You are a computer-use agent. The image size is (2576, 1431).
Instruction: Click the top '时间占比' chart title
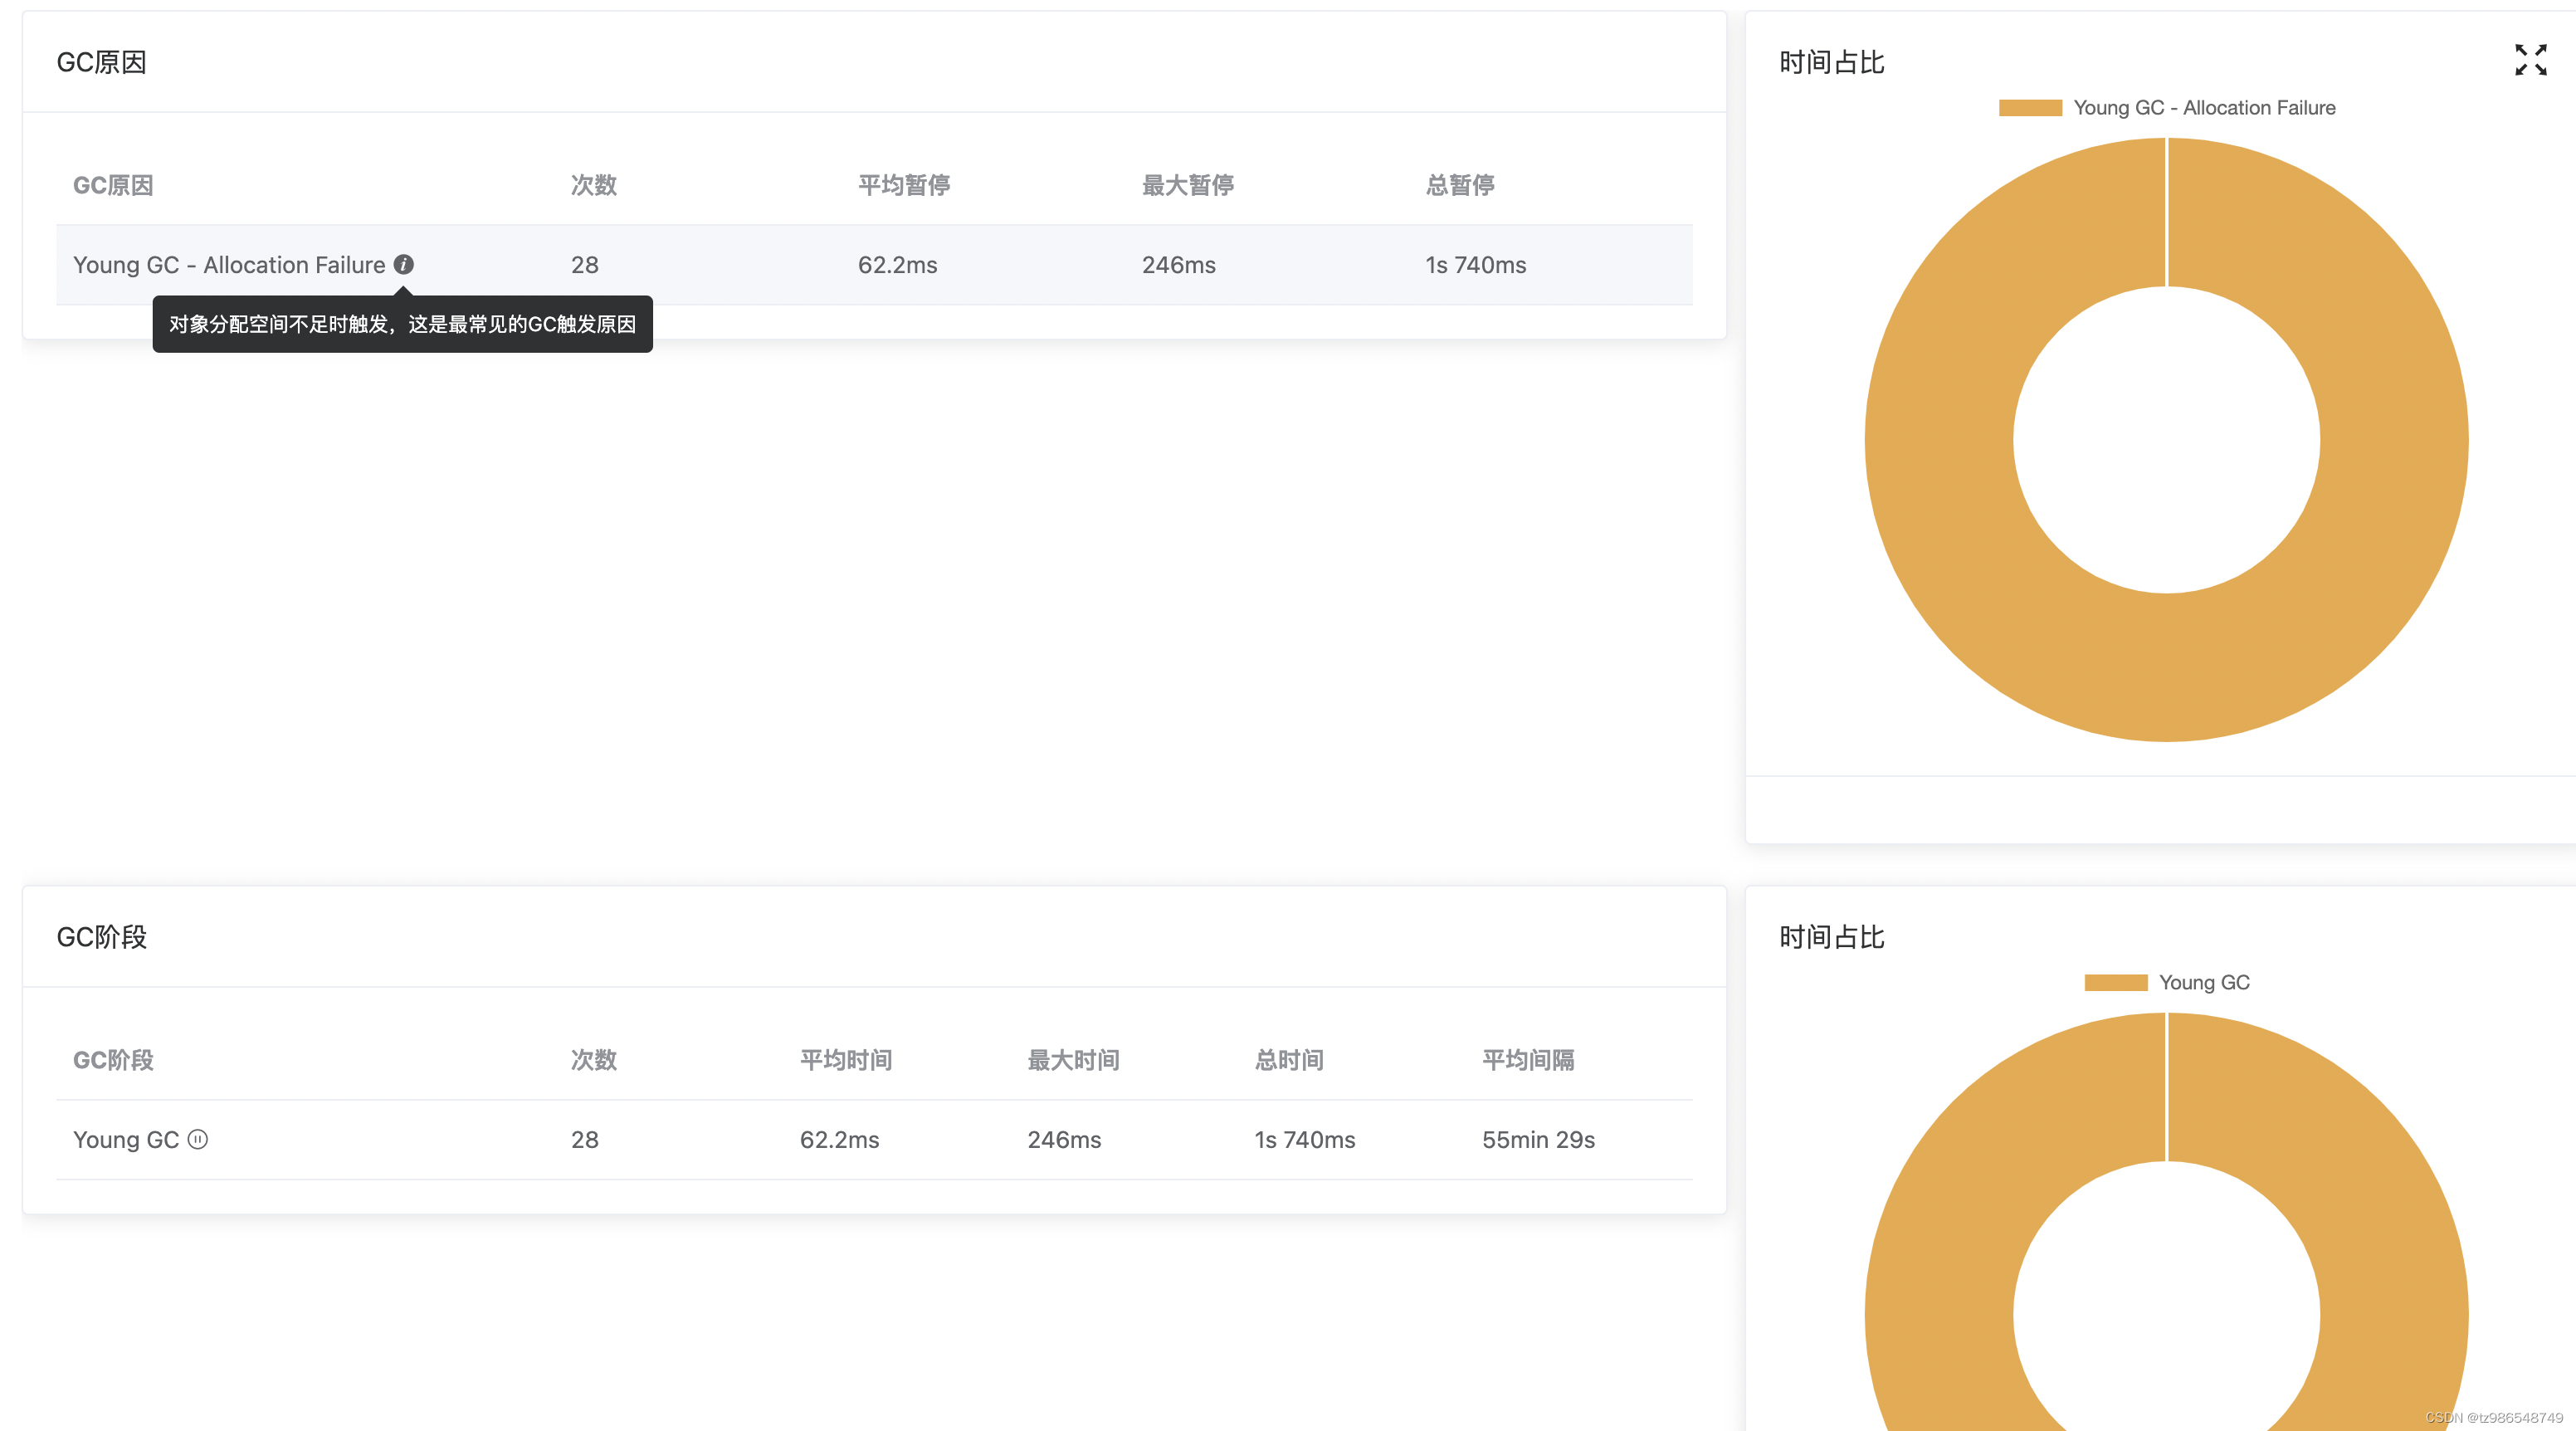pyautogui.click(x=1832, y=62)
